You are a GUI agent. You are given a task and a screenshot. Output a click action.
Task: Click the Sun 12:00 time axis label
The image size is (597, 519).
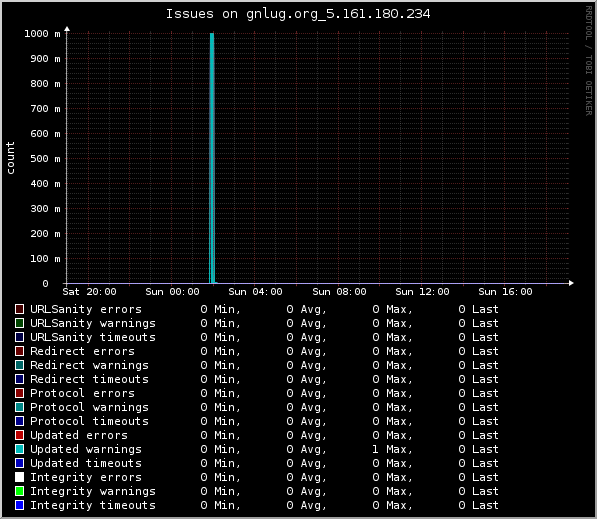click(x=422, y=292)
